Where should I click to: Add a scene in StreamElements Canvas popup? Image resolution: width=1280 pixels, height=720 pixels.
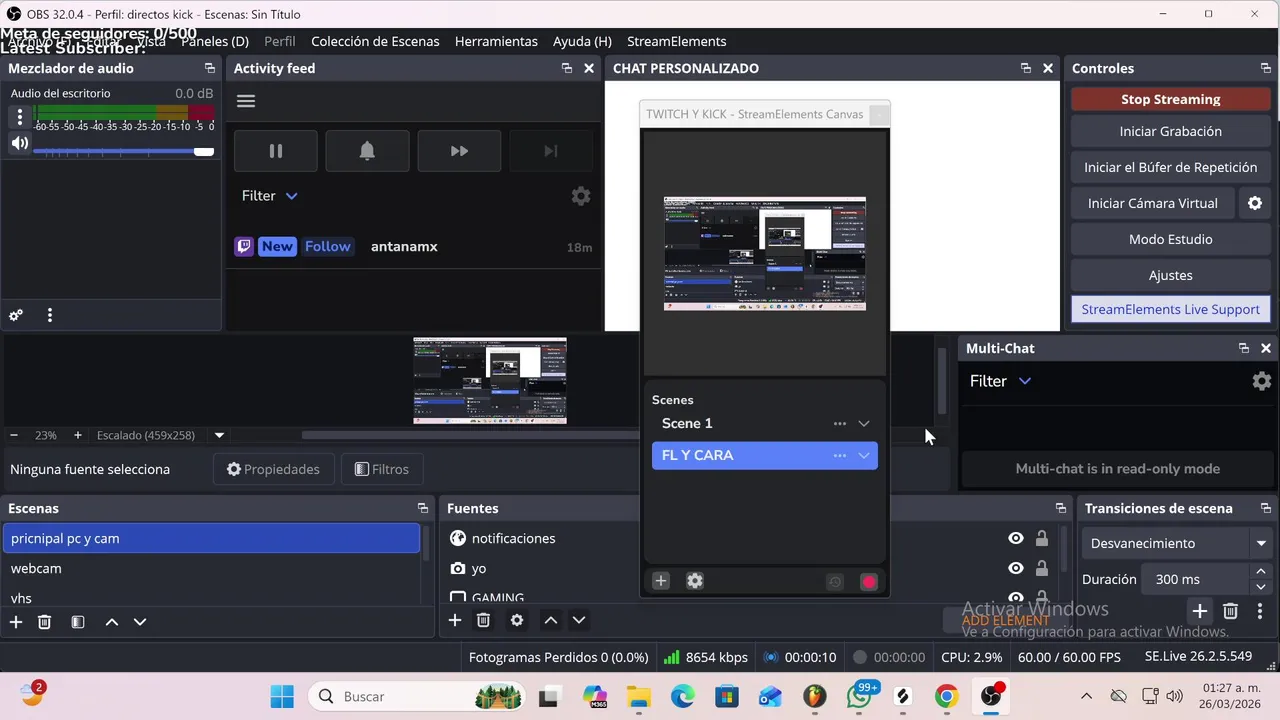point(661,581)
